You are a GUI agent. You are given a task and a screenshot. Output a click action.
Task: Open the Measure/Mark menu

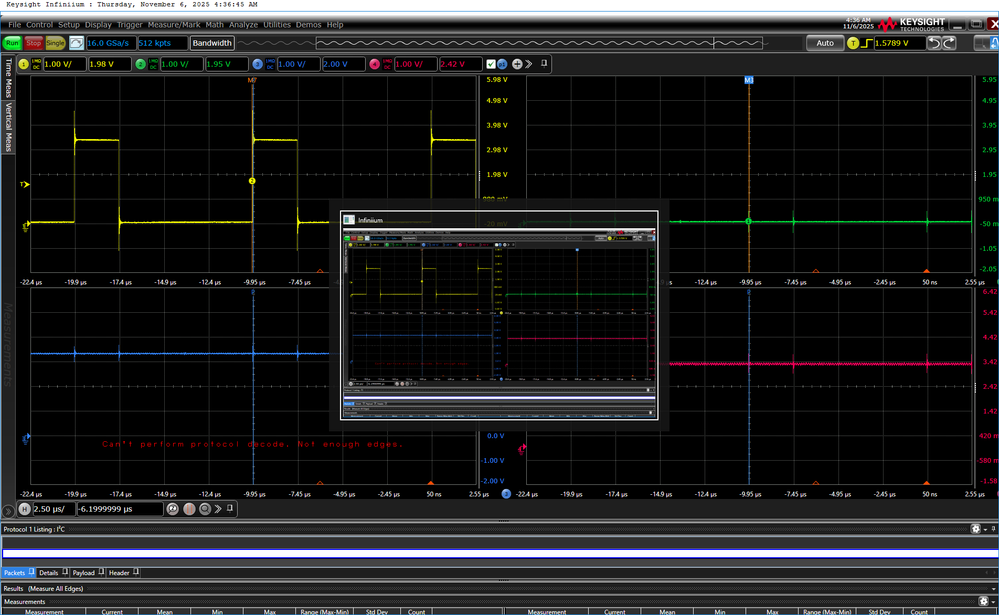[175, 24]
